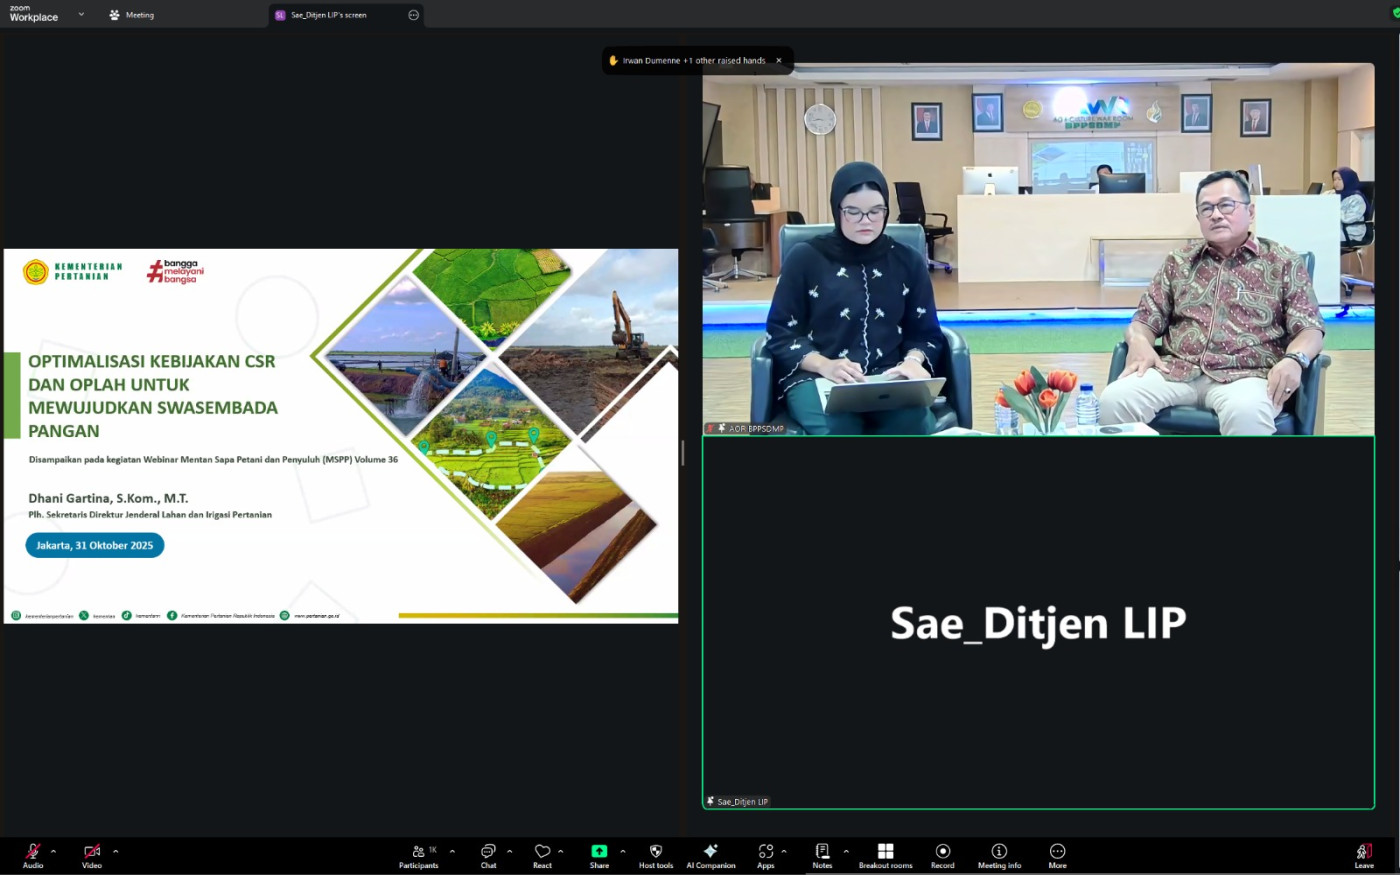This screenshot has width=1400, height=875.
Task: Expand video options arrow next to Video
Action: tap(115, 852)
